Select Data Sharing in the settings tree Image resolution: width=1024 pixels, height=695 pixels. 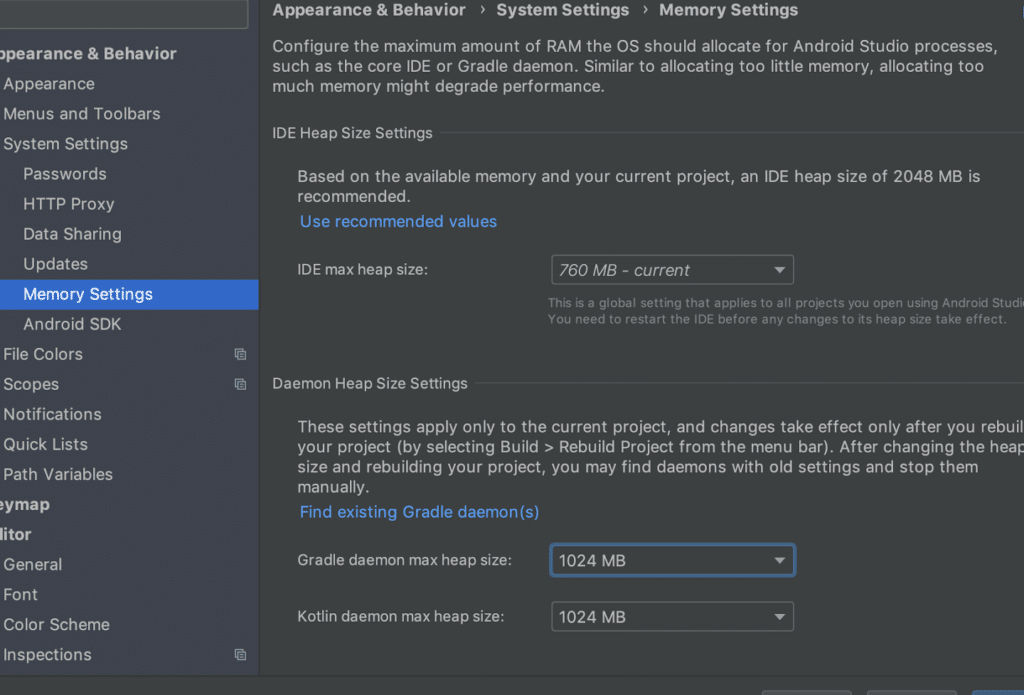click(72, 234)
